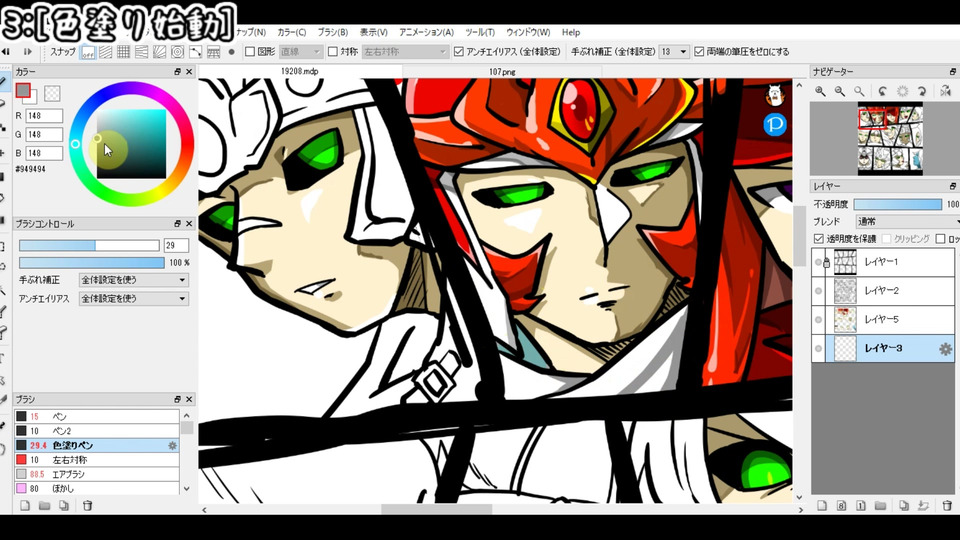Select the ぼかし brush in list
960x540 pixels.
pos(97,489)
